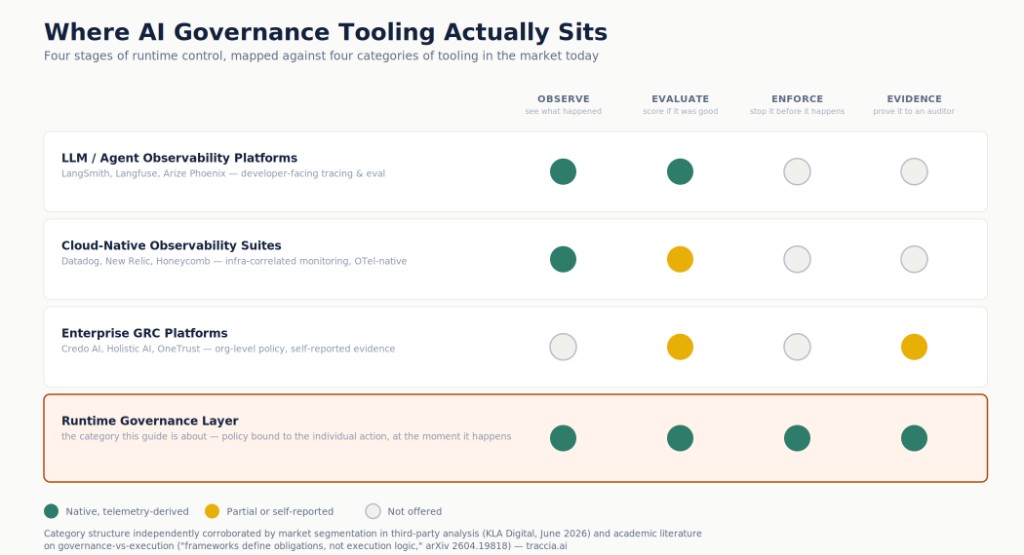Click 'prove it to an auditor' subtitle text
This screenshot has width=1024, height=555.
tap(914, 112)
